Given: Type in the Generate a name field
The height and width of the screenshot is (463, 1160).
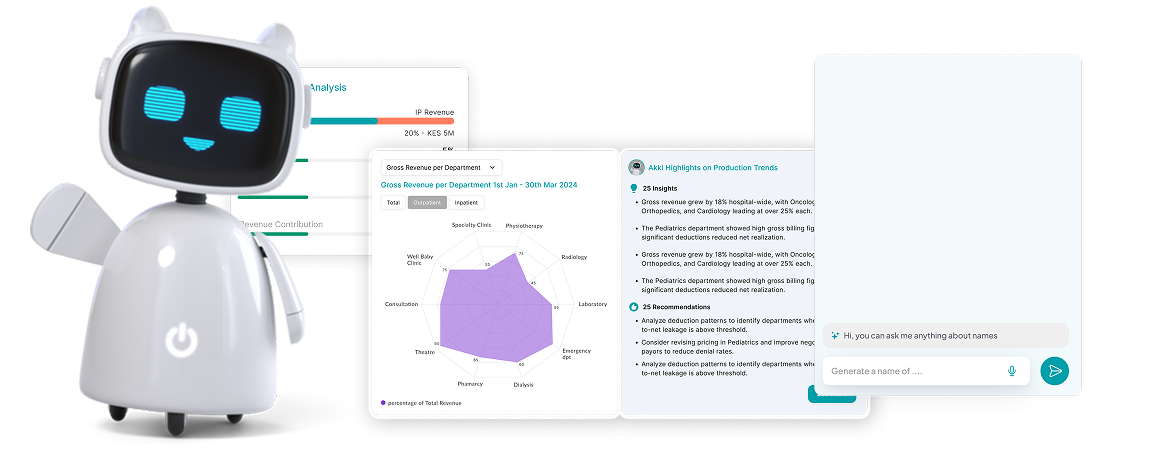Looking at the screenshot, I should [910, 371].
